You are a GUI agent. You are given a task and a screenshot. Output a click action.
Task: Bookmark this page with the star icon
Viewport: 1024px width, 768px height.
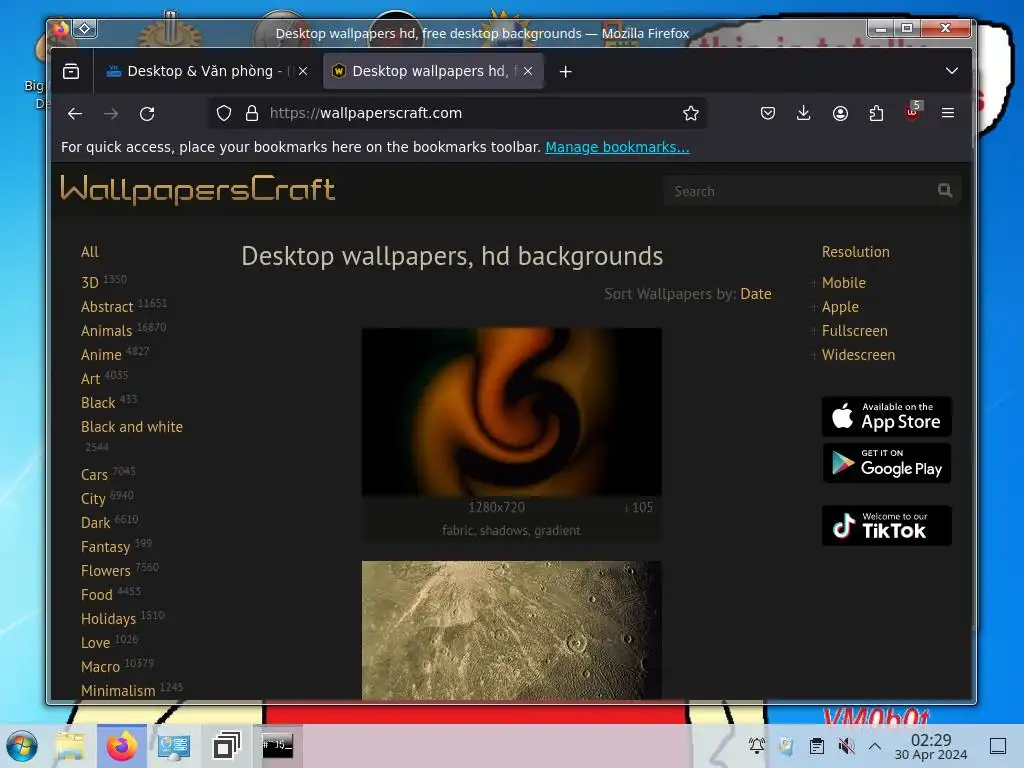[x=691, y=114]
